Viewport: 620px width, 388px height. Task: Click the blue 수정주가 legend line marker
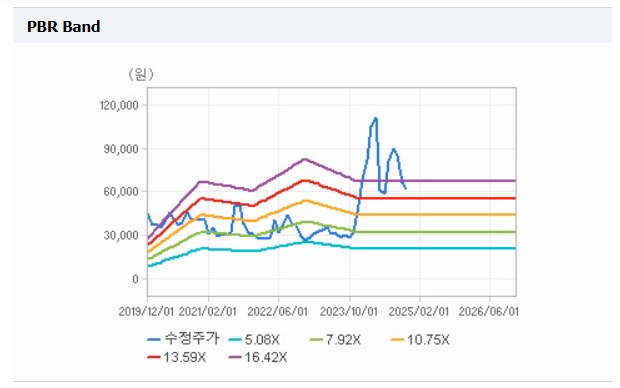[x=153, y=340]
